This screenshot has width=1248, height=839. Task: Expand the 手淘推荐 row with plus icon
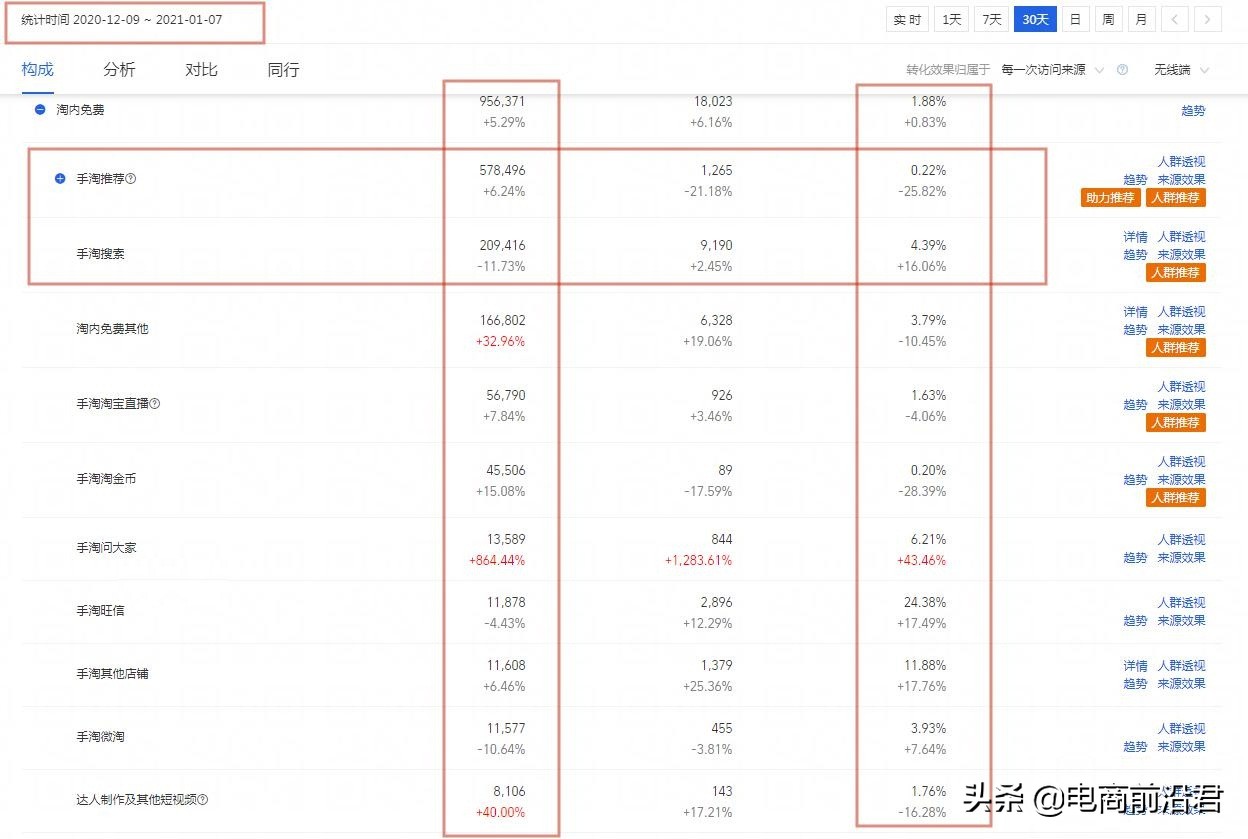click(60, 178)
